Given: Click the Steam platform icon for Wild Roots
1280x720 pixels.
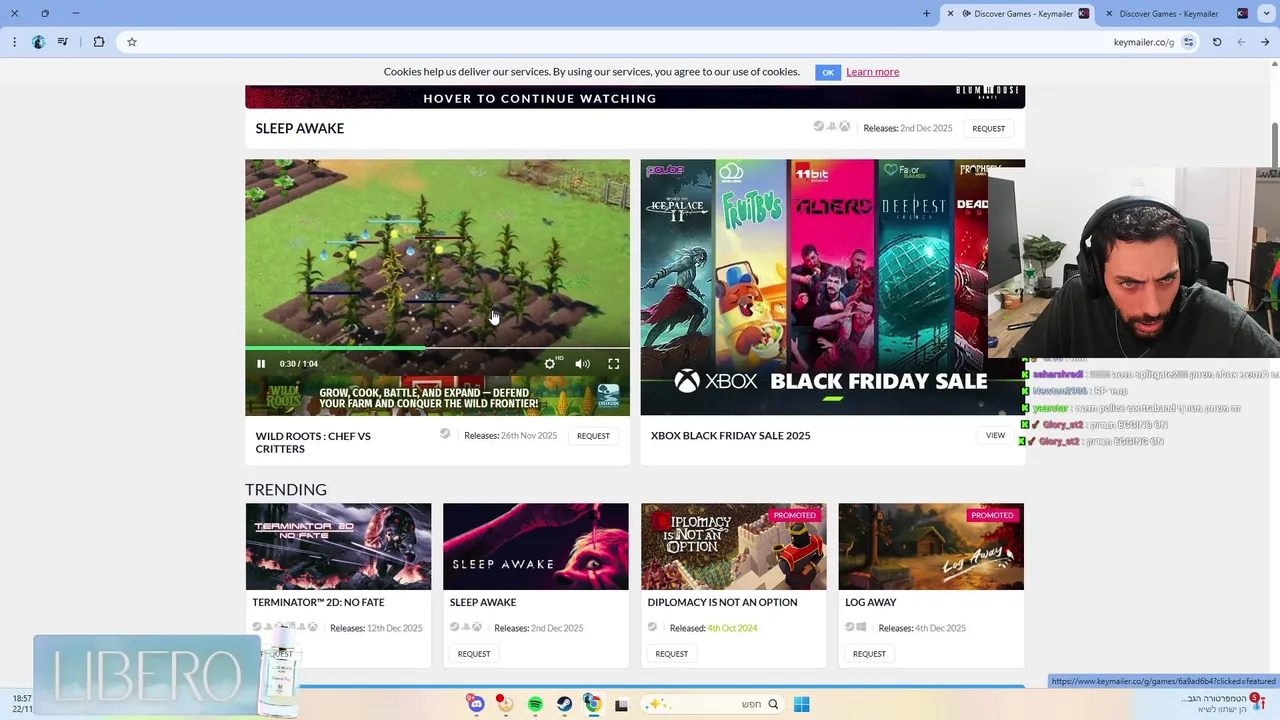Looking at the screenshot, I should [x=445, y=434].
